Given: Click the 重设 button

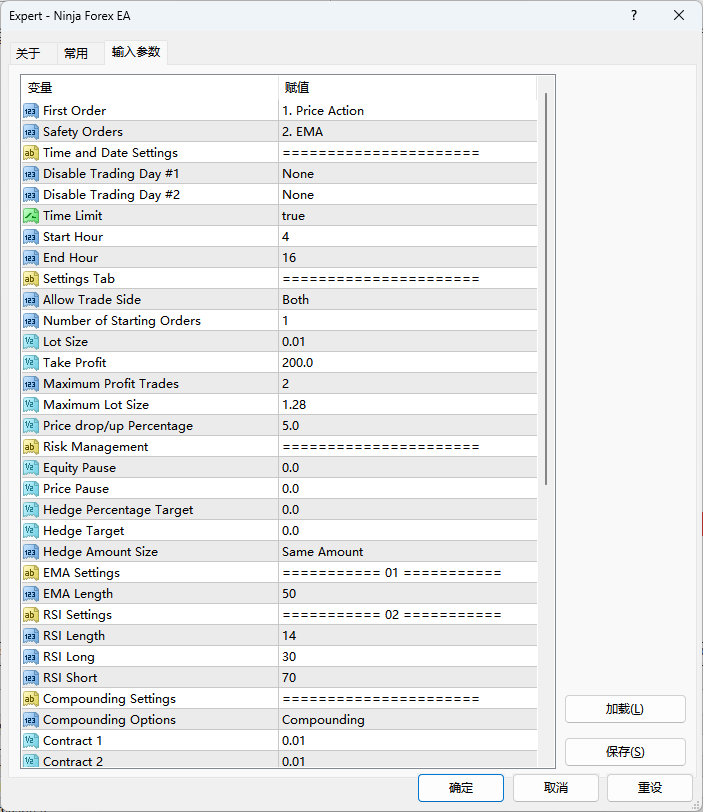Looking at the screenshot, I should (x=650, y=788).
